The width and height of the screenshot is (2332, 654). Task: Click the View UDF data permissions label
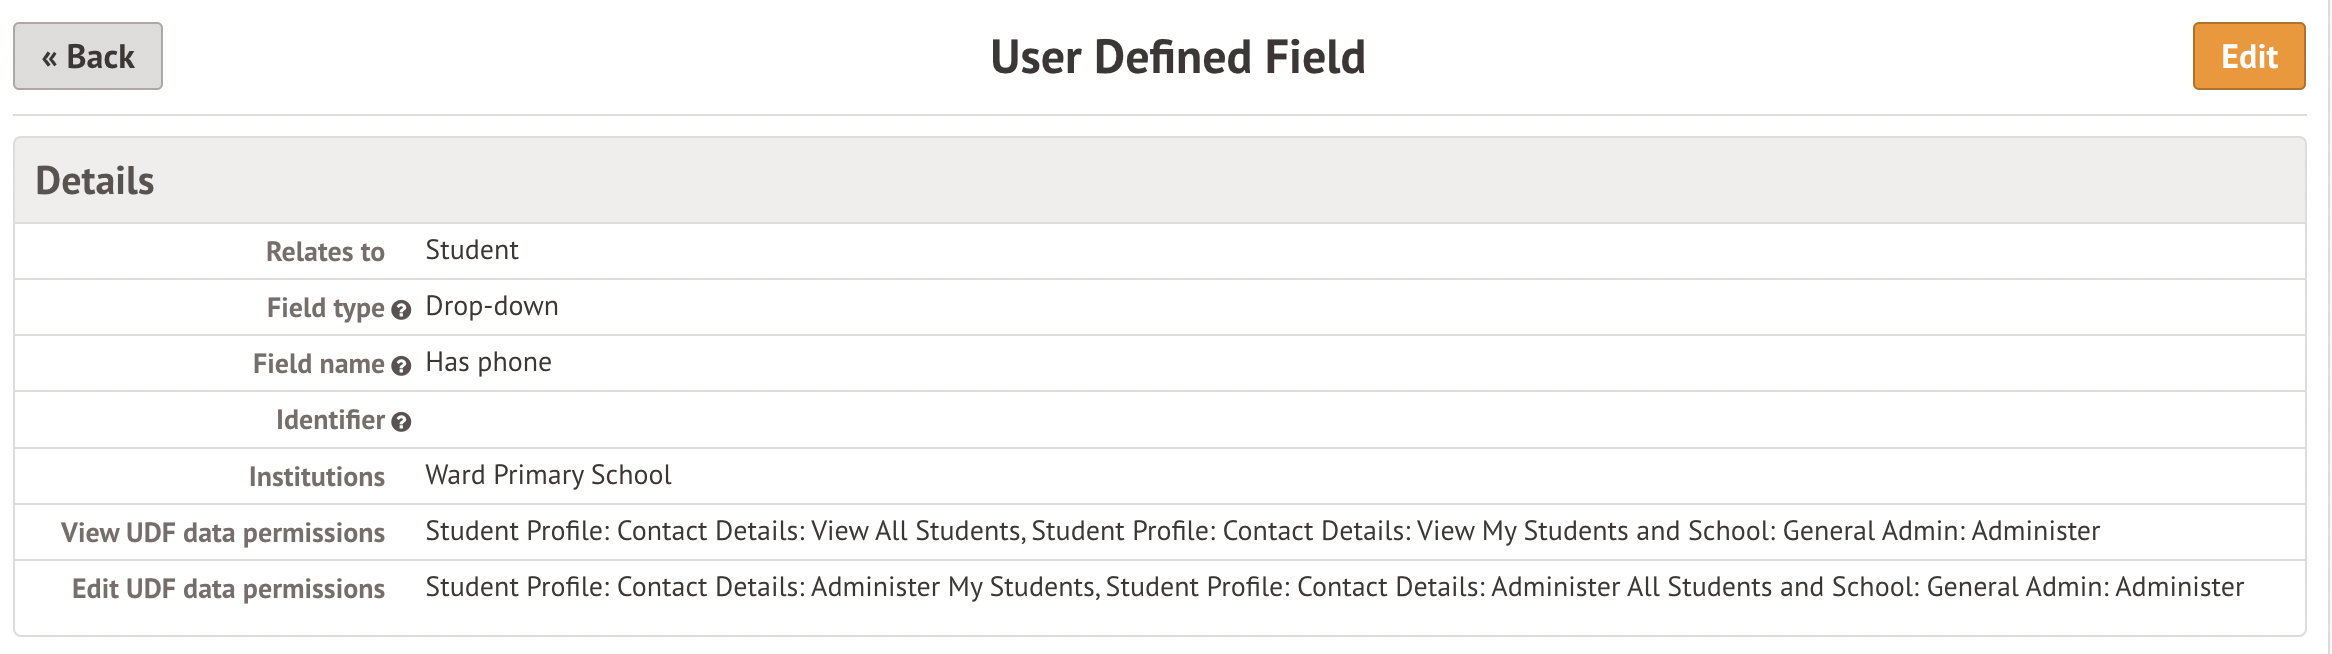point(222,533)
